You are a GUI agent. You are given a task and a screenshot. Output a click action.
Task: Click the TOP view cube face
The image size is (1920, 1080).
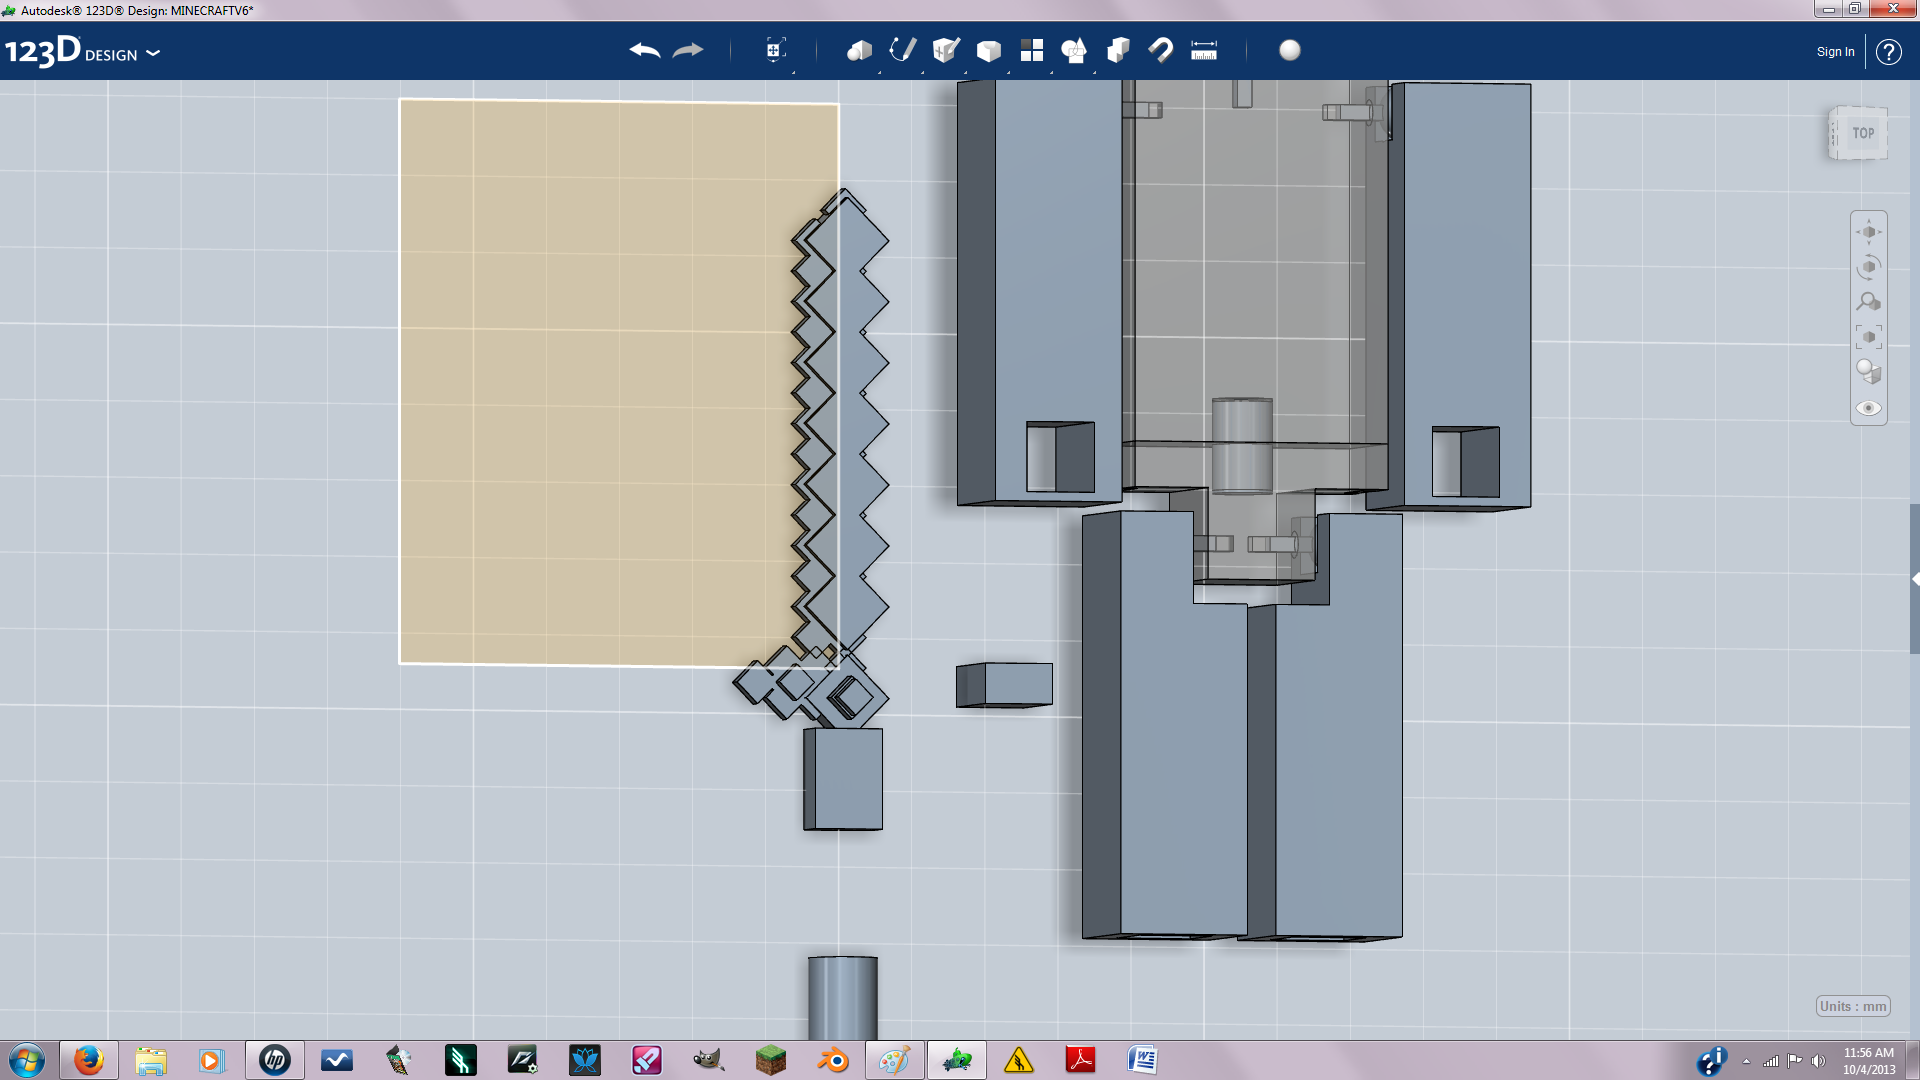(x=1862, y=133)
